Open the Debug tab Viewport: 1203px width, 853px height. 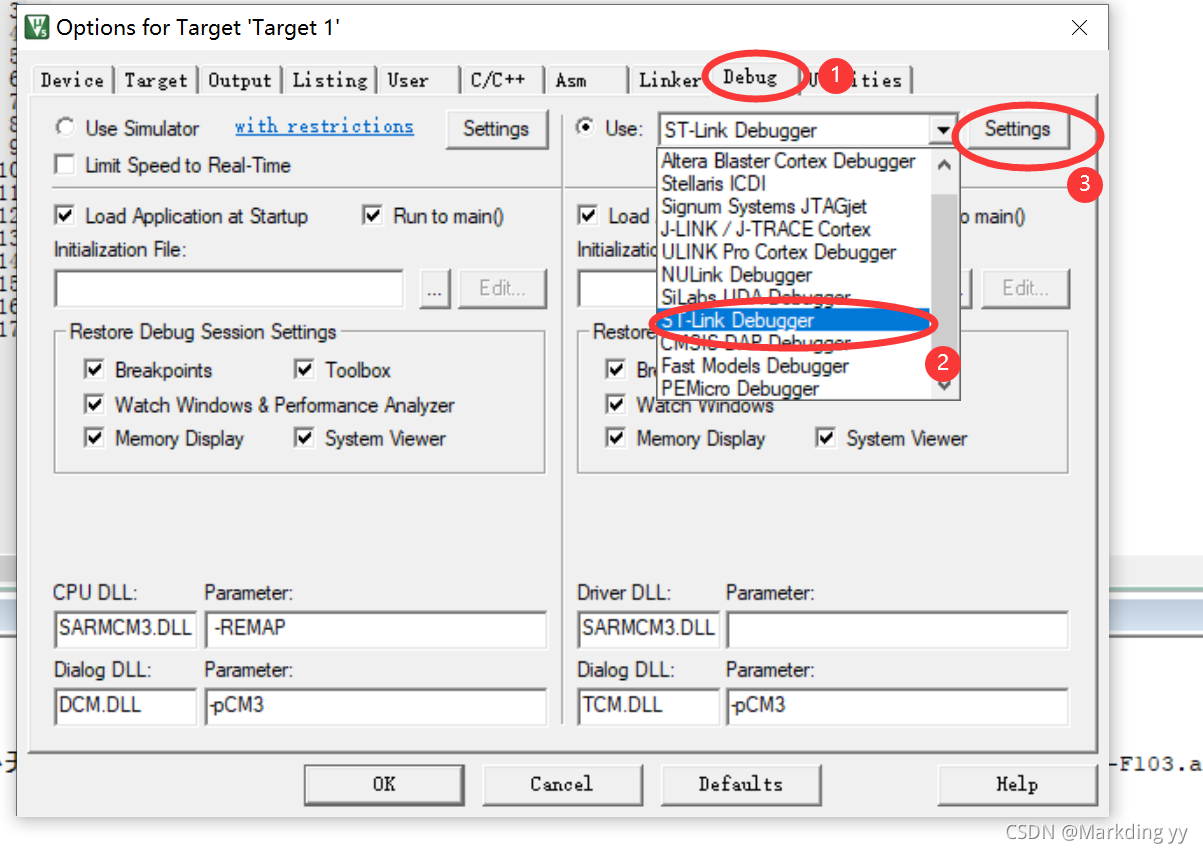tap(750, 77)
